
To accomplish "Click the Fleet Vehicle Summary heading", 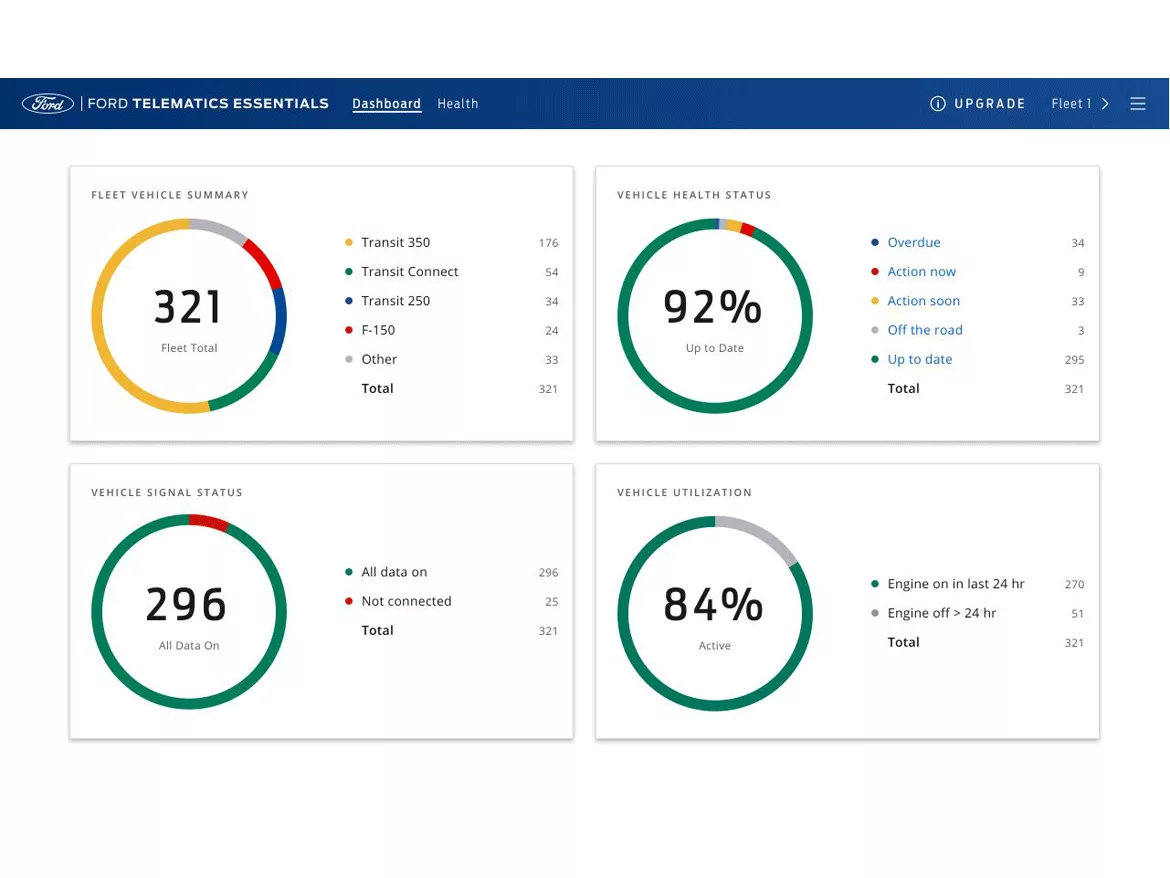I will 170,195.
